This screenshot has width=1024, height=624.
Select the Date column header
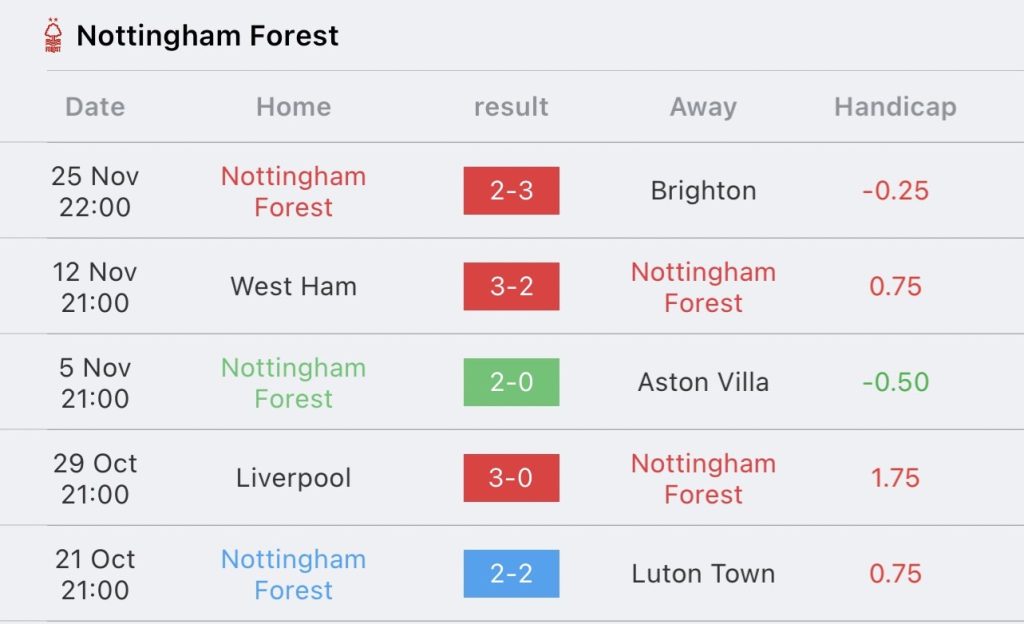pyautogui.click(x=95, y=106)
